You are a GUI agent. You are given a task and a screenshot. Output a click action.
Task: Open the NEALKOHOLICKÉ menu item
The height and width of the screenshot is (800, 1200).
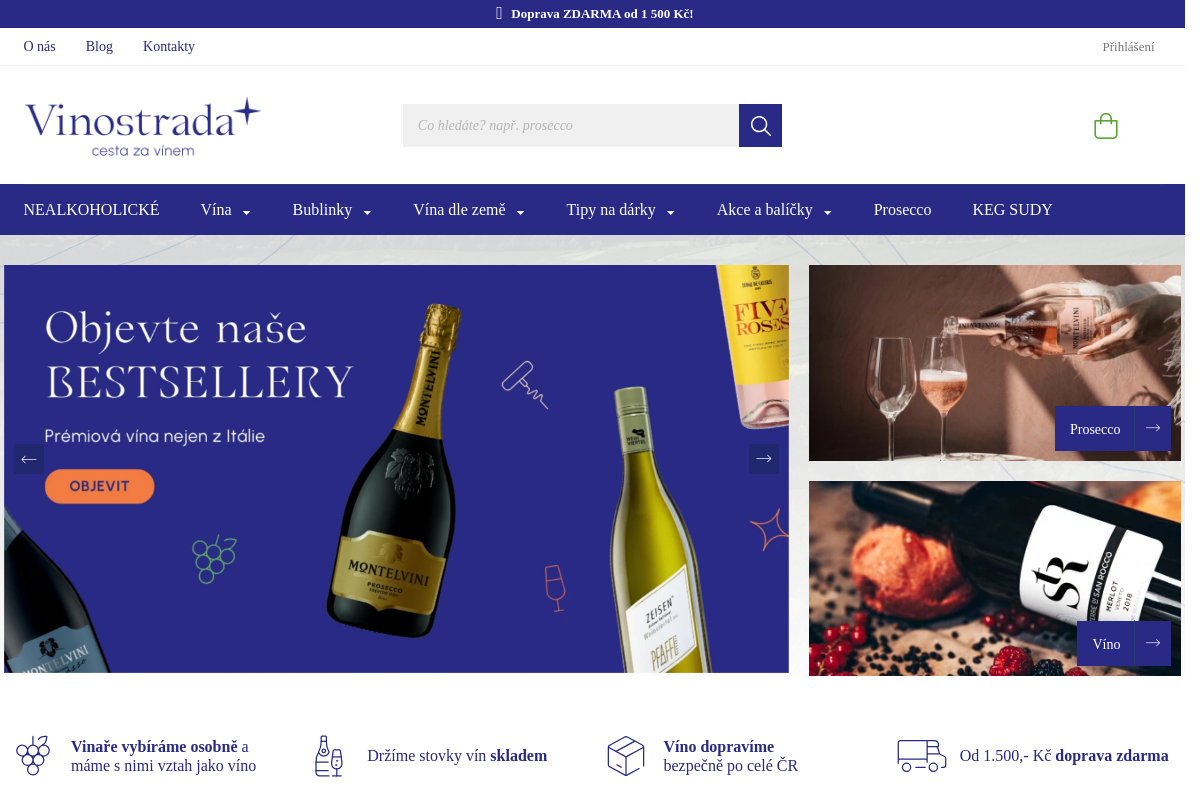pos(91,210)
